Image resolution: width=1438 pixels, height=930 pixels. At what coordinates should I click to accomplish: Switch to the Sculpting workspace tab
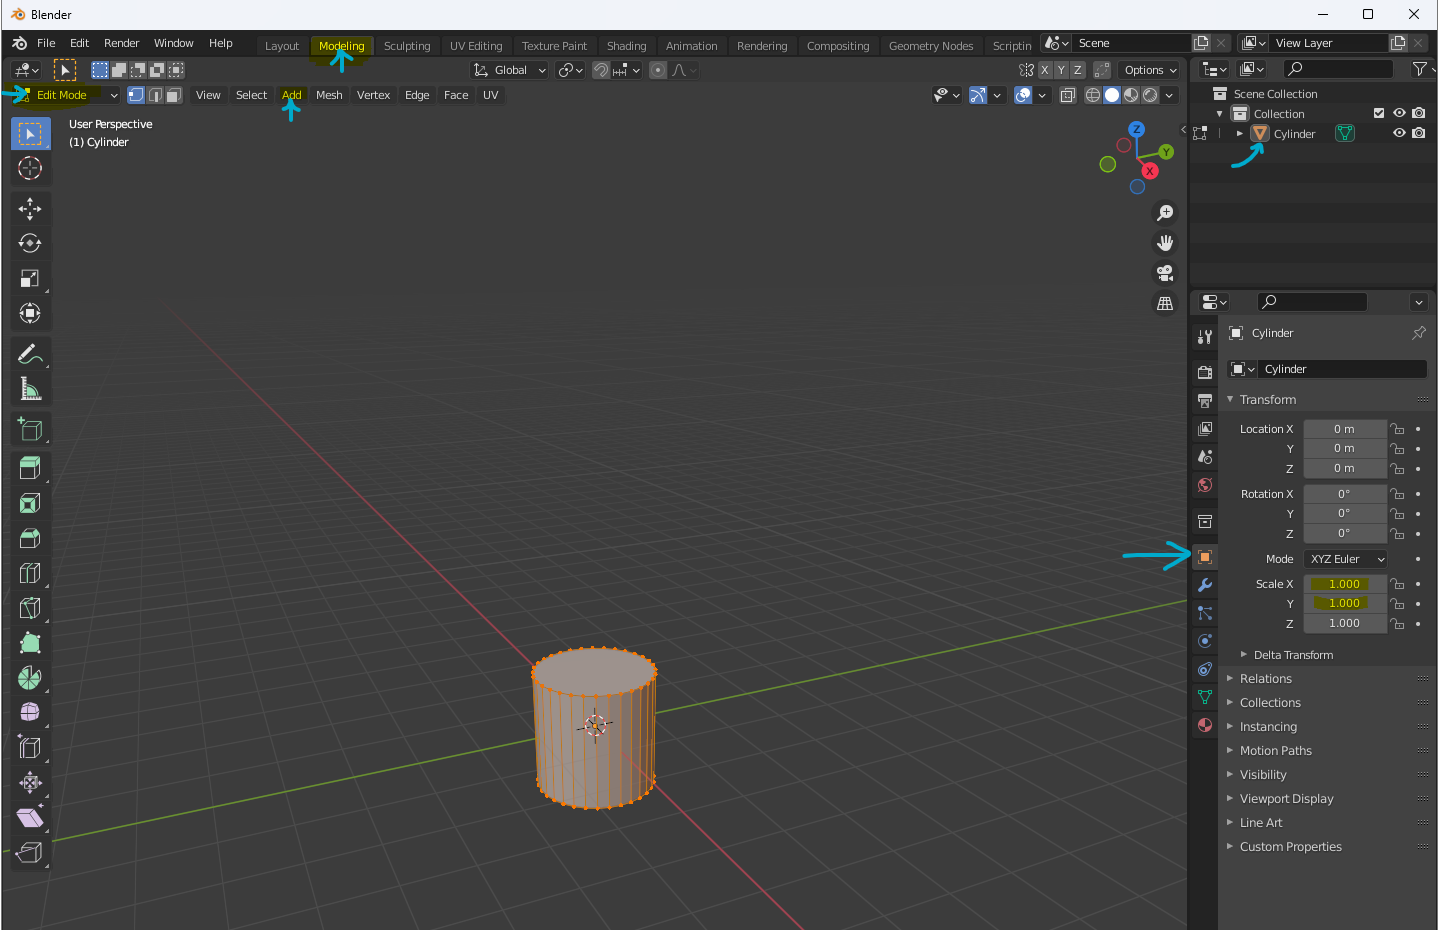click(407, 46)
